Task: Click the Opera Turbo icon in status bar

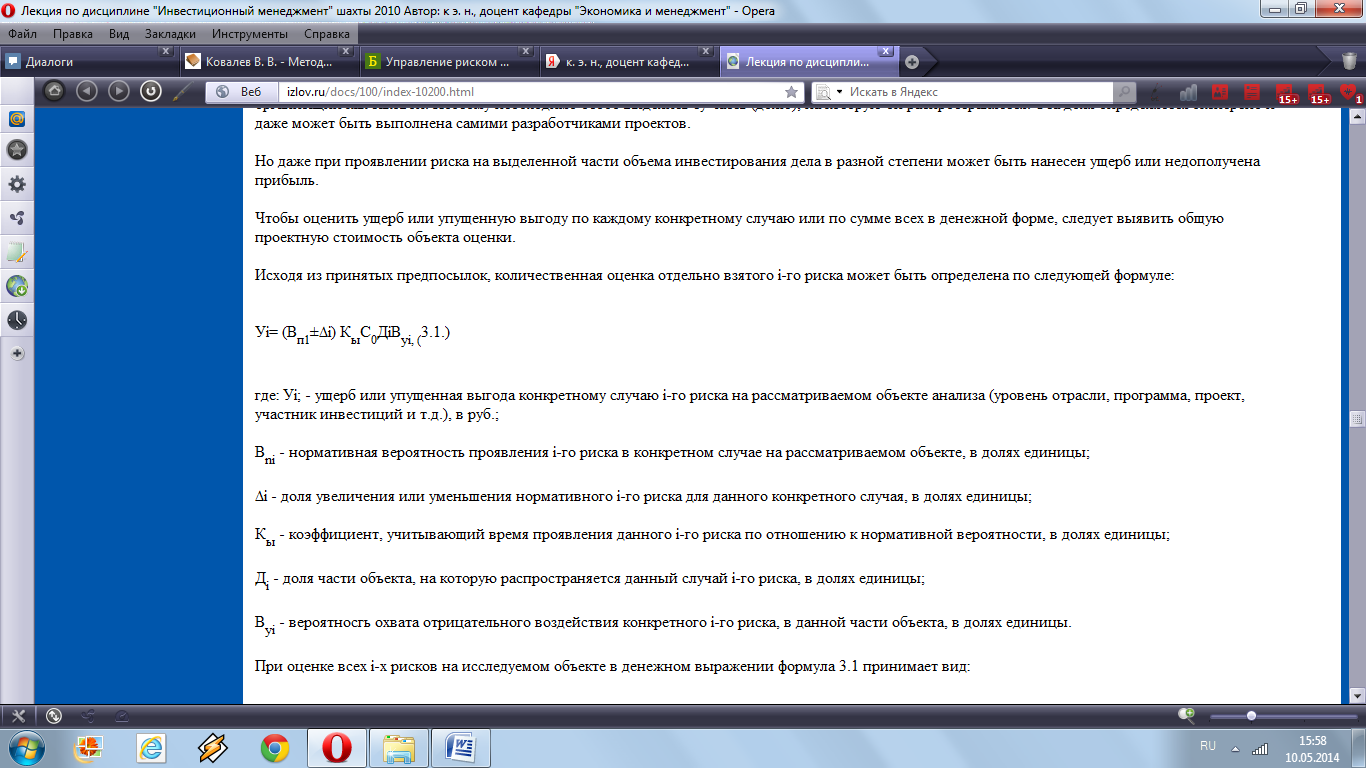Action: pos(121,715)
